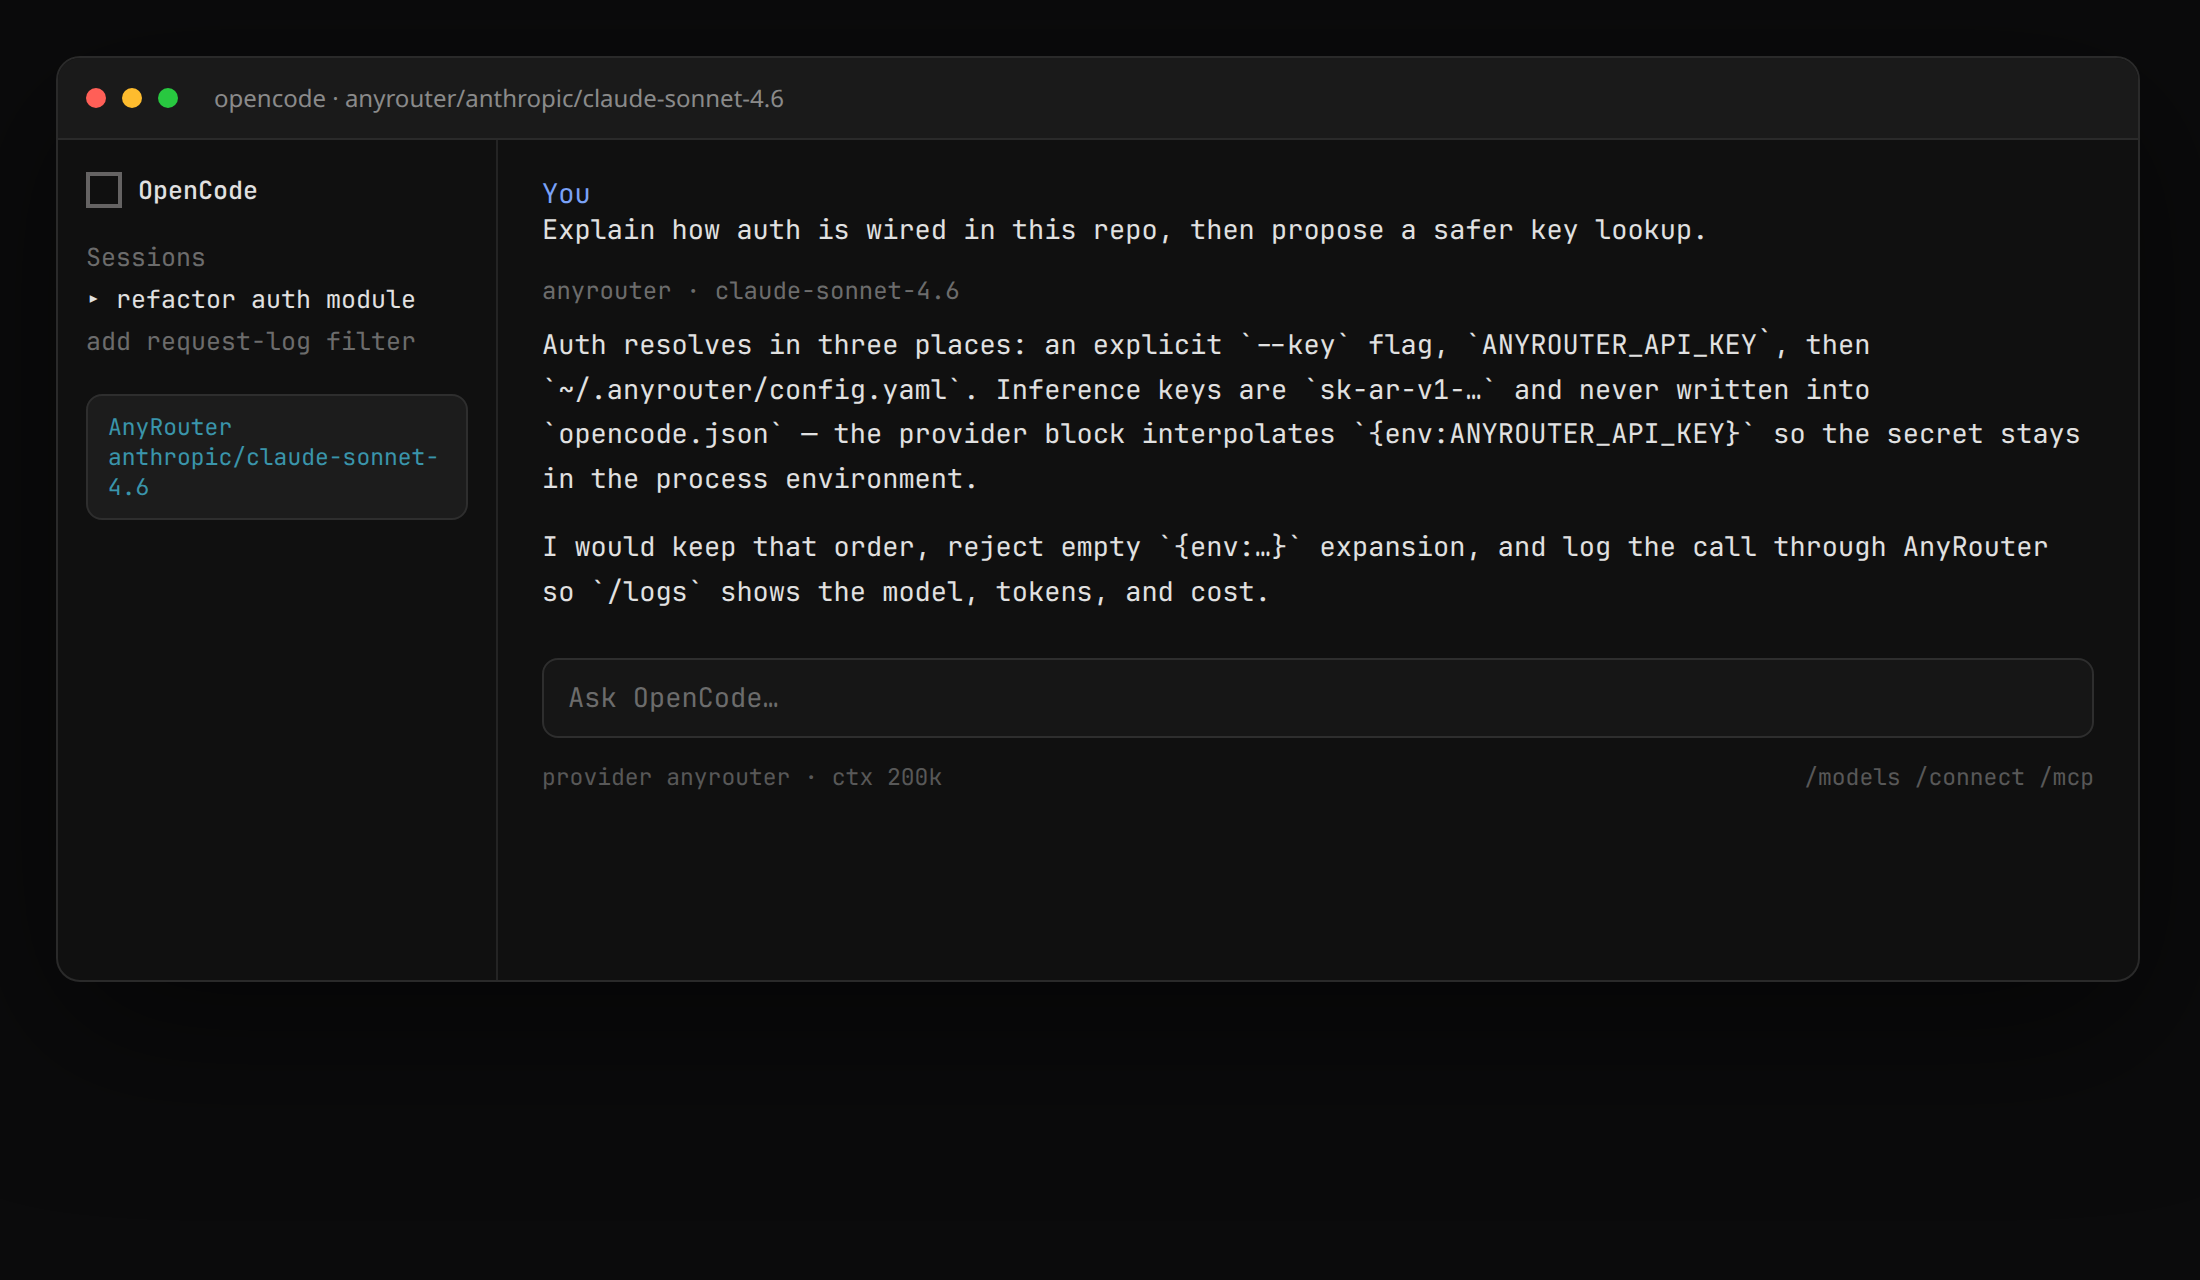Click the red close window dot
The height and width of the screenshot is (1280, 2200).
pyautogui.click(x=96, y=98)
